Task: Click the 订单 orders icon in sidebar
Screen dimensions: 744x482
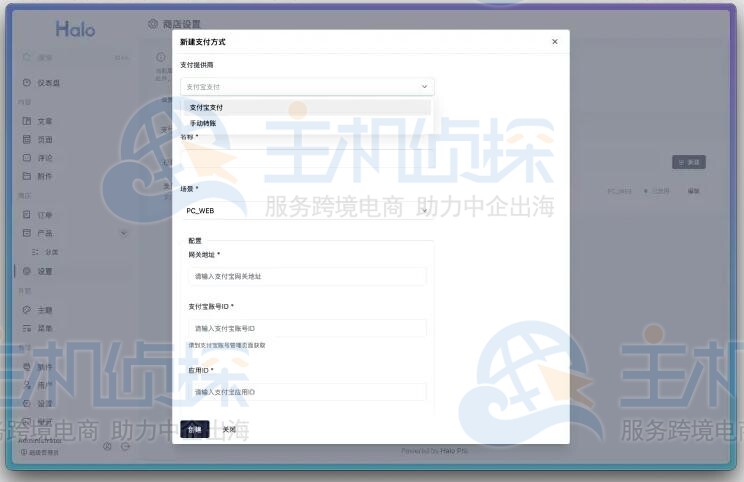Action: [x=27, y=214]
